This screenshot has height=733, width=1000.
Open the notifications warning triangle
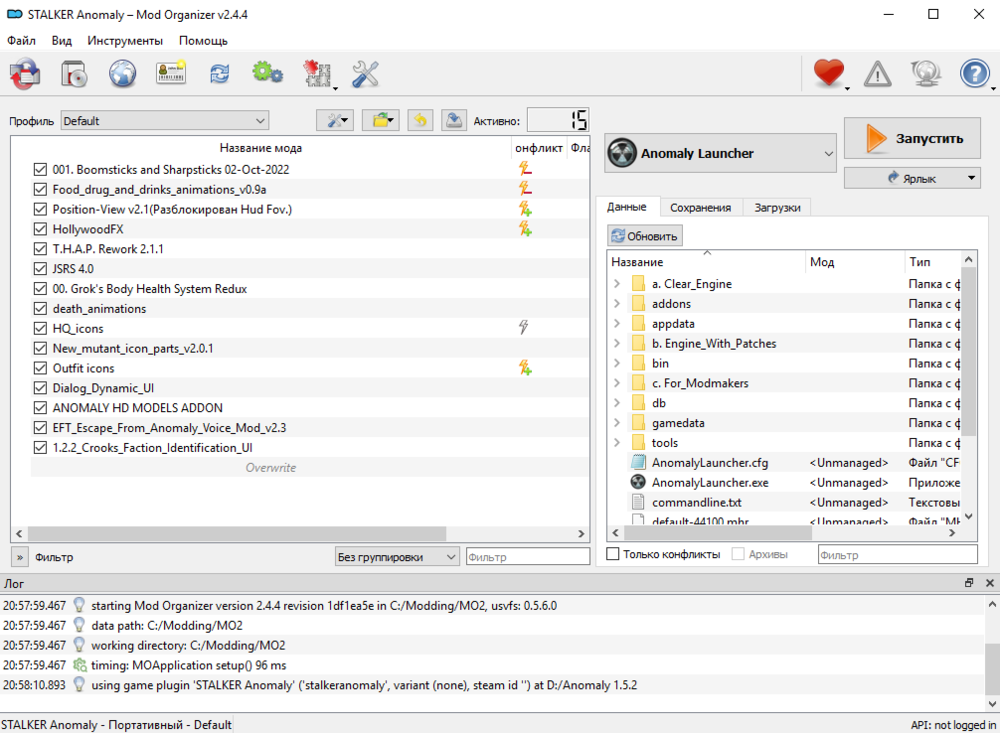coord(877,72)
